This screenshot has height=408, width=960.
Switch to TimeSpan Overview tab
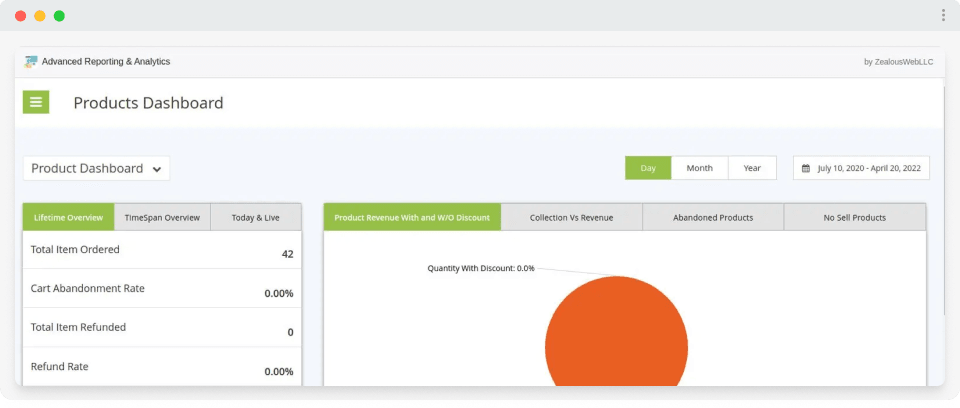click(x=162, y=217)
